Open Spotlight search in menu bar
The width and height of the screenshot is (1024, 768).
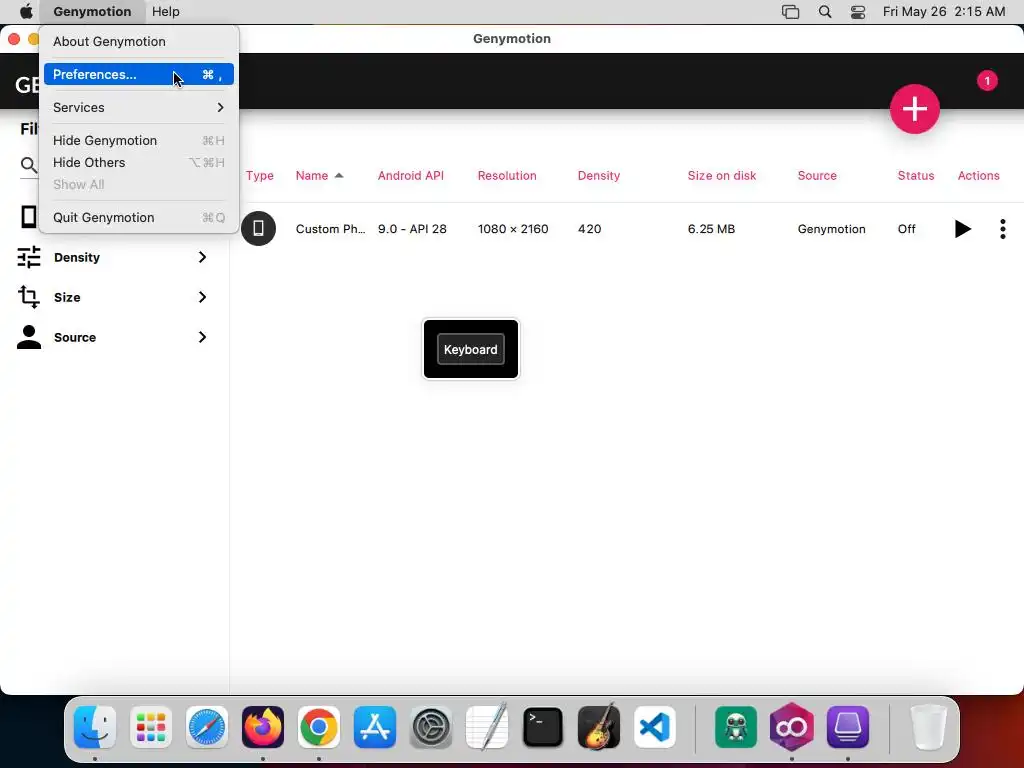[825, 12]
